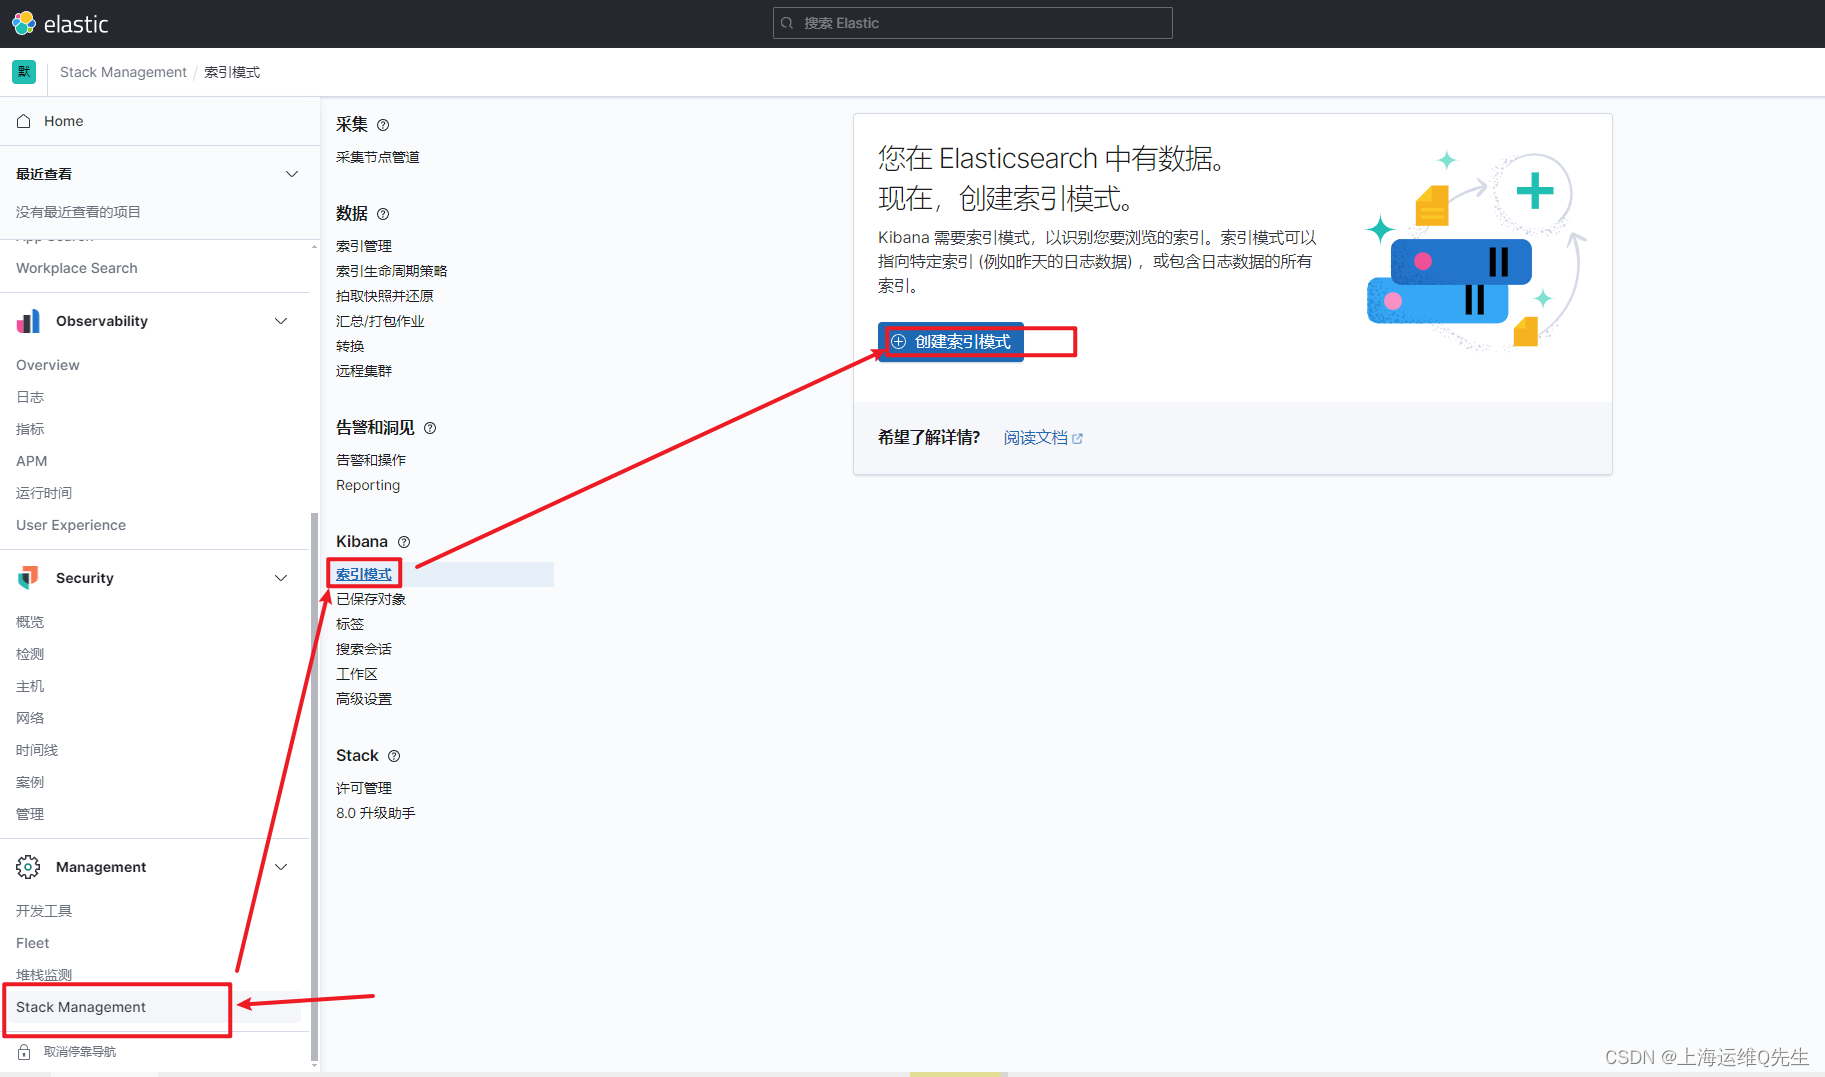Open 许可管理
Screen dimensions: 1825x1077
click(364, 788)
